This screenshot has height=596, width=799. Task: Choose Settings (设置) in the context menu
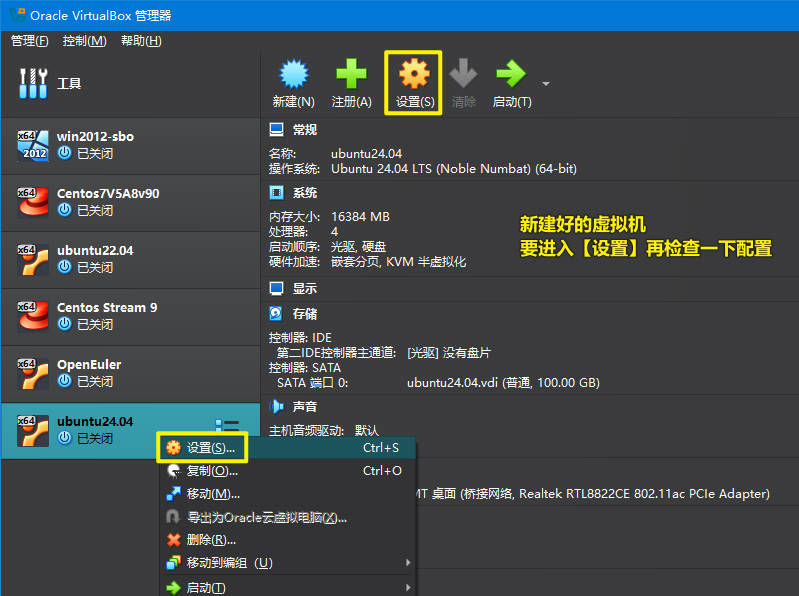pos(210,448)
